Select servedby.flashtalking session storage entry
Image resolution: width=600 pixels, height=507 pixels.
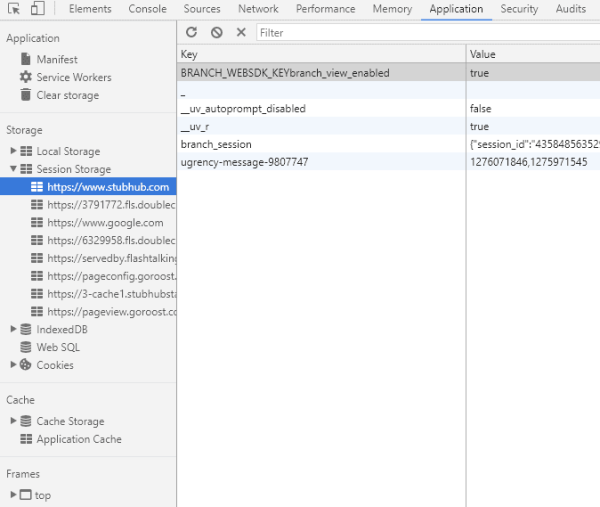(x=88, y=258)
